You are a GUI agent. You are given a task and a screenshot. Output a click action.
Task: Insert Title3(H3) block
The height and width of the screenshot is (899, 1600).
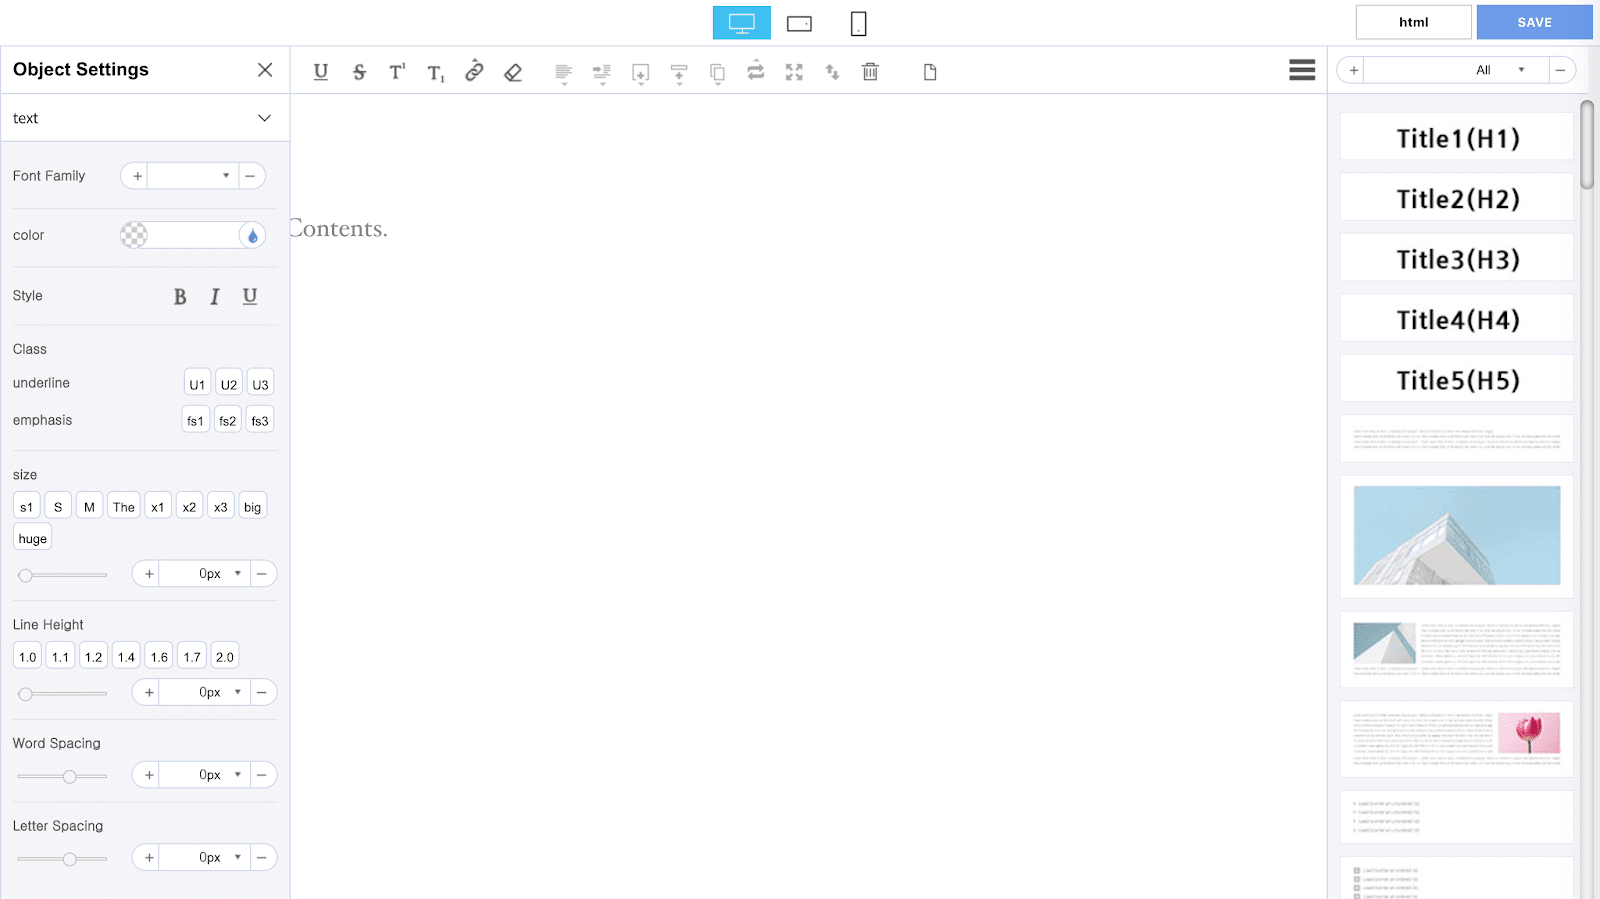(1457, 258)
